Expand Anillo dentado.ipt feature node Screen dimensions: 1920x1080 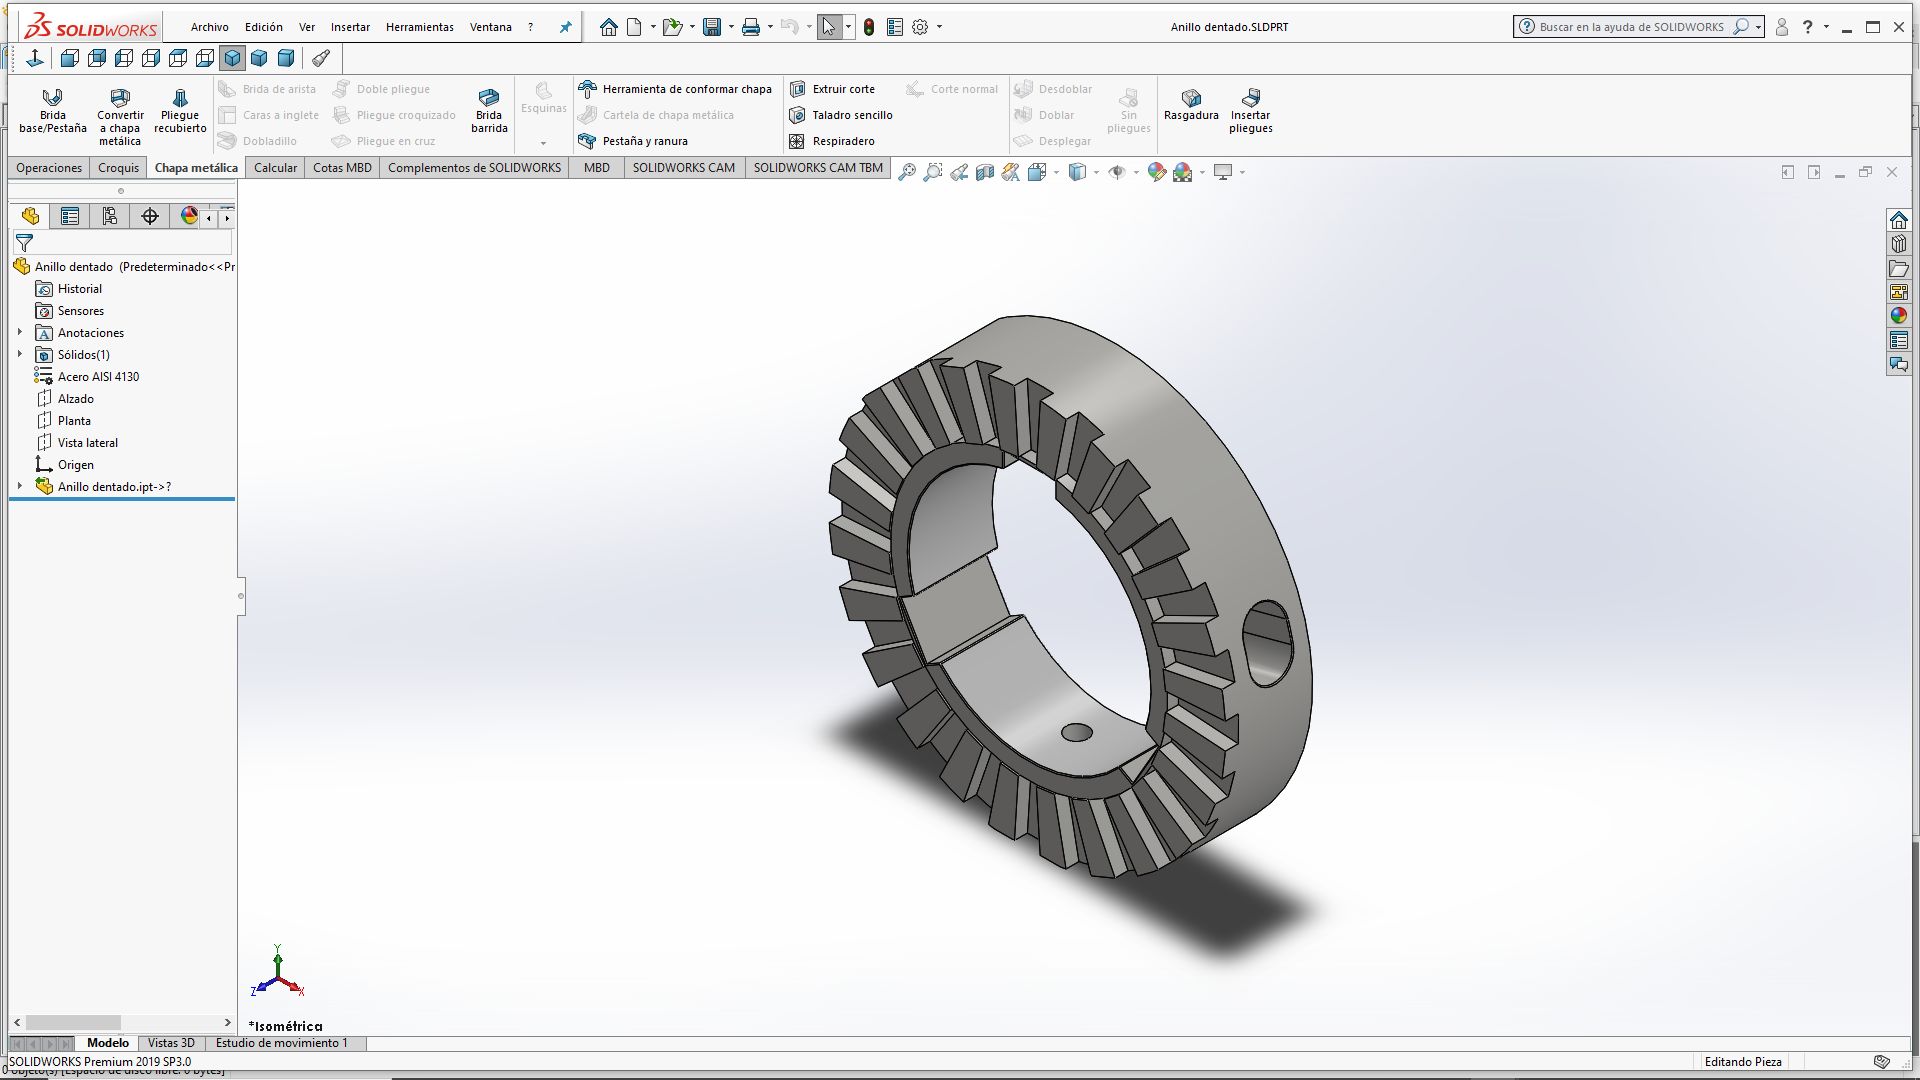tap(20, 486)
